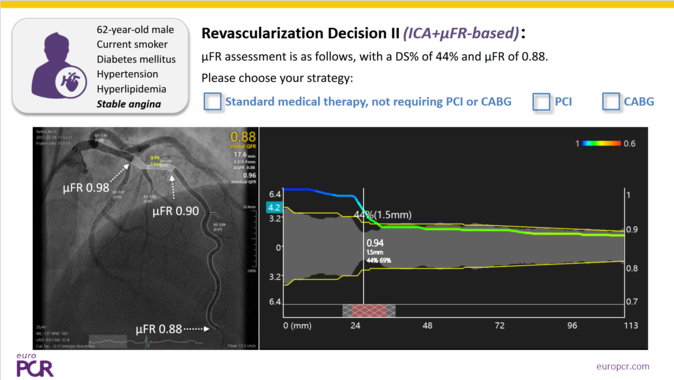The width and height of the screenshot is (674, 380).
Task: Tick the PCI strategy checkbox
Action: [x=541, y=102]
